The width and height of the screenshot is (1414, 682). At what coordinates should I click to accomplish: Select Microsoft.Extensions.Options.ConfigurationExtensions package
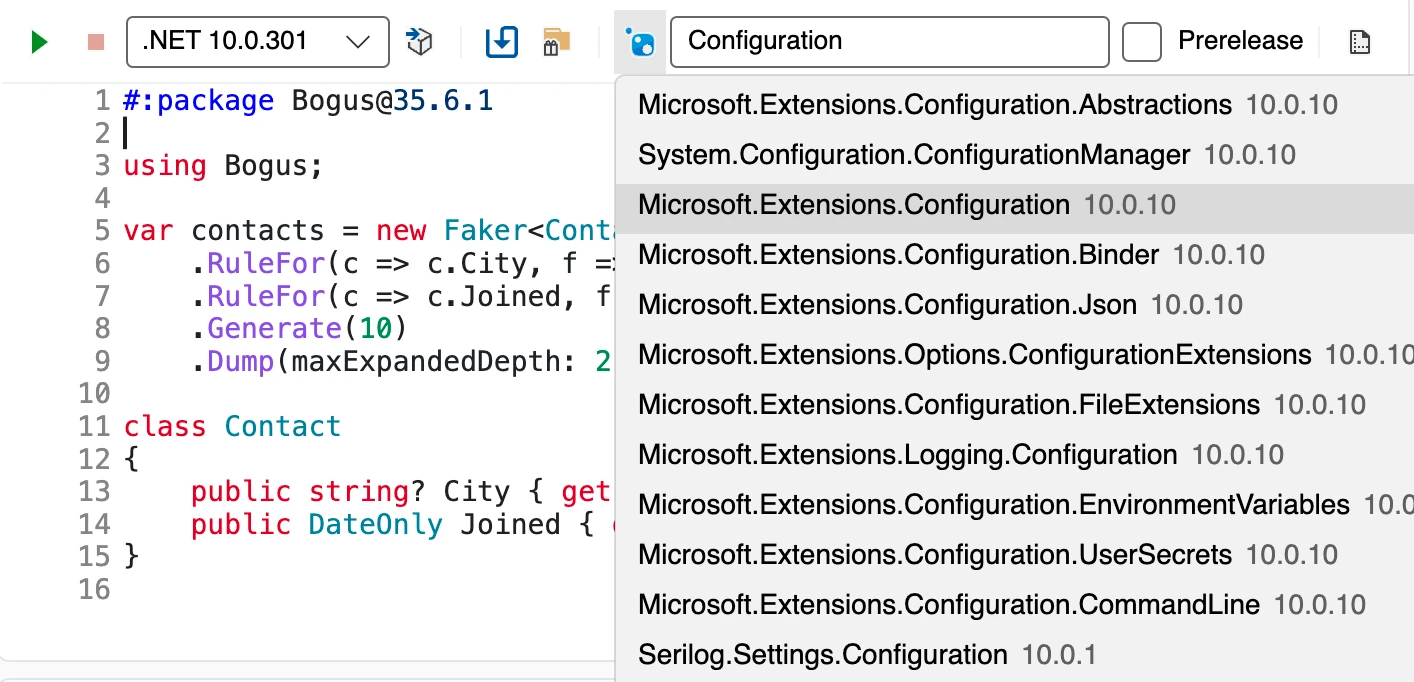click(x=1015, y=355)
